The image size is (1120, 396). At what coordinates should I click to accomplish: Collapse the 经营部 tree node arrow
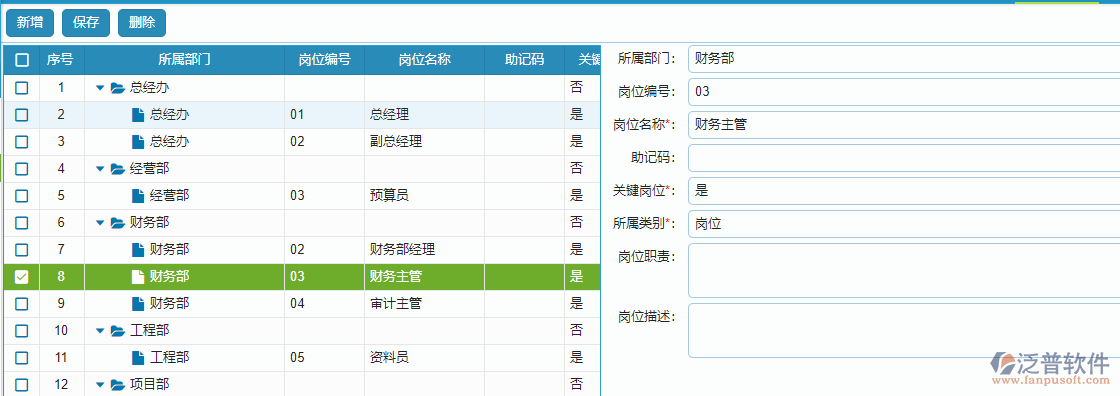pos(100,169)
